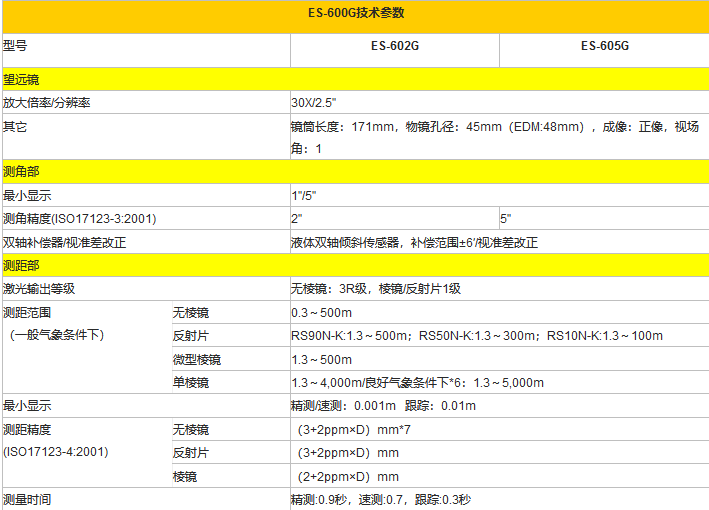Click the 测角部 section header
709x510 pixels.
pos(21,172)
